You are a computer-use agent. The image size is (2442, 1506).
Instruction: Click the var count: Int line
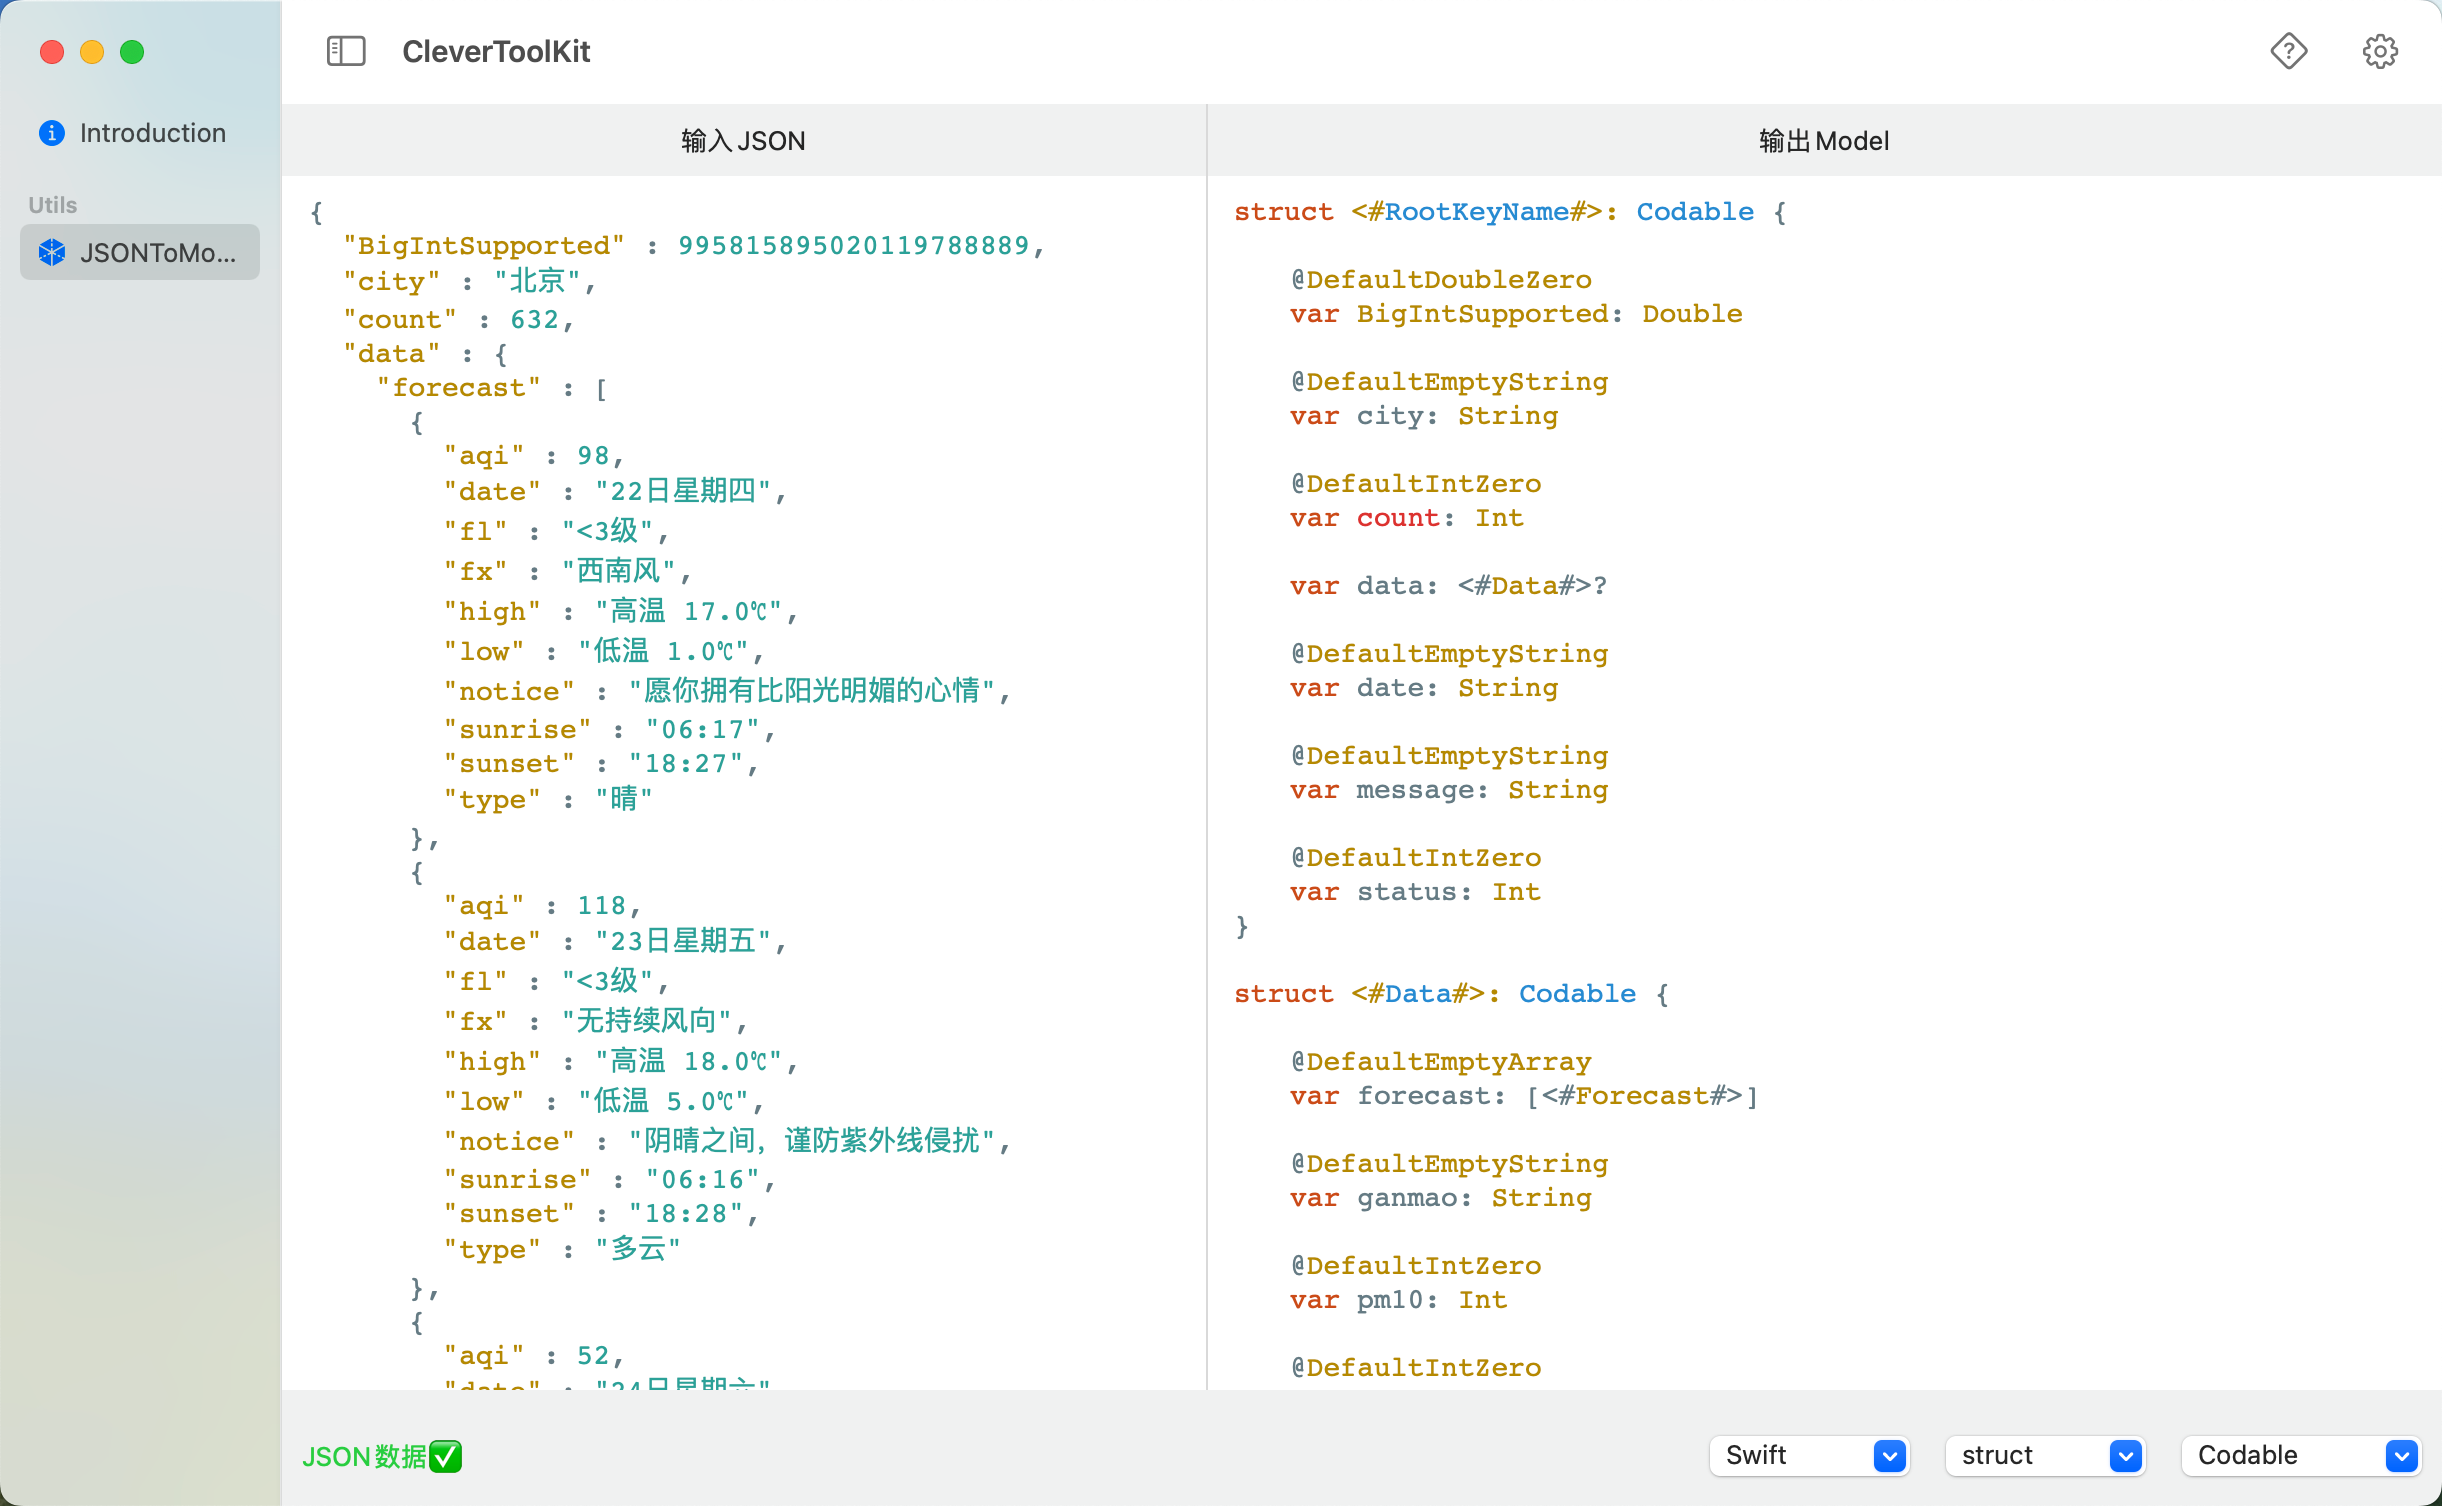pos(1407,518)
